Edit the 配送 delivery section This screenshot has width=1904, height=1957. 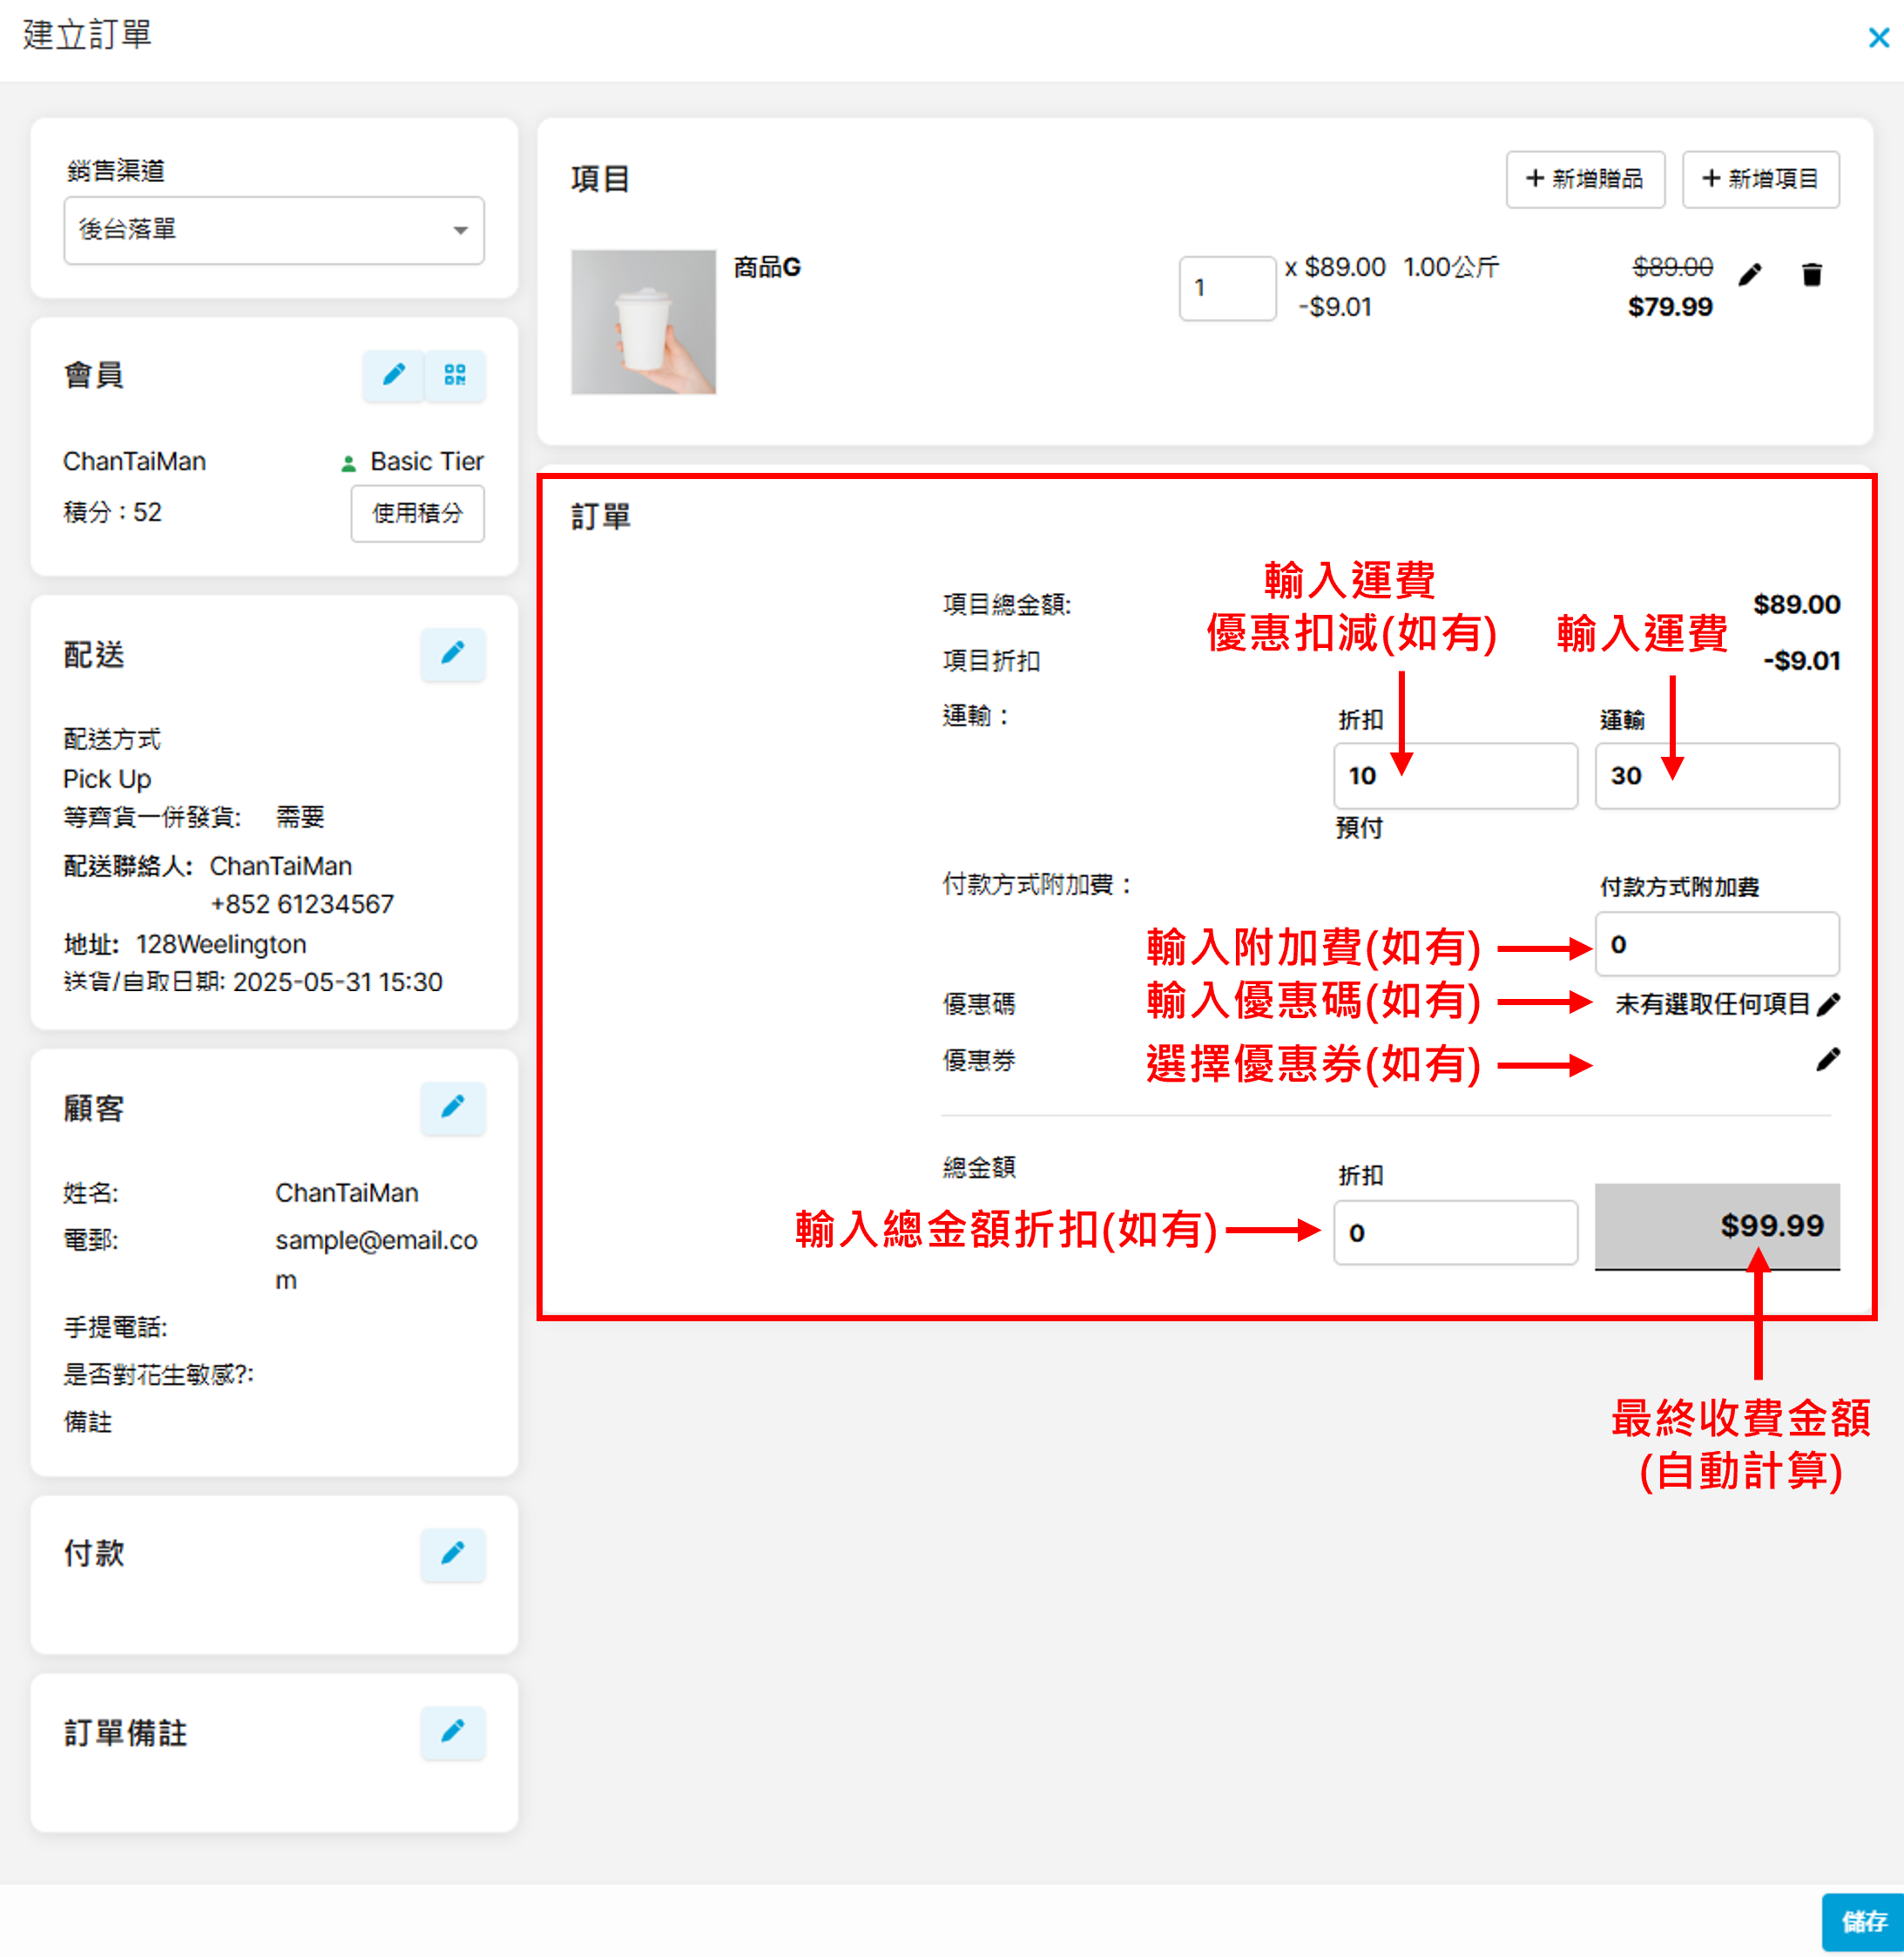coord(453,655)
